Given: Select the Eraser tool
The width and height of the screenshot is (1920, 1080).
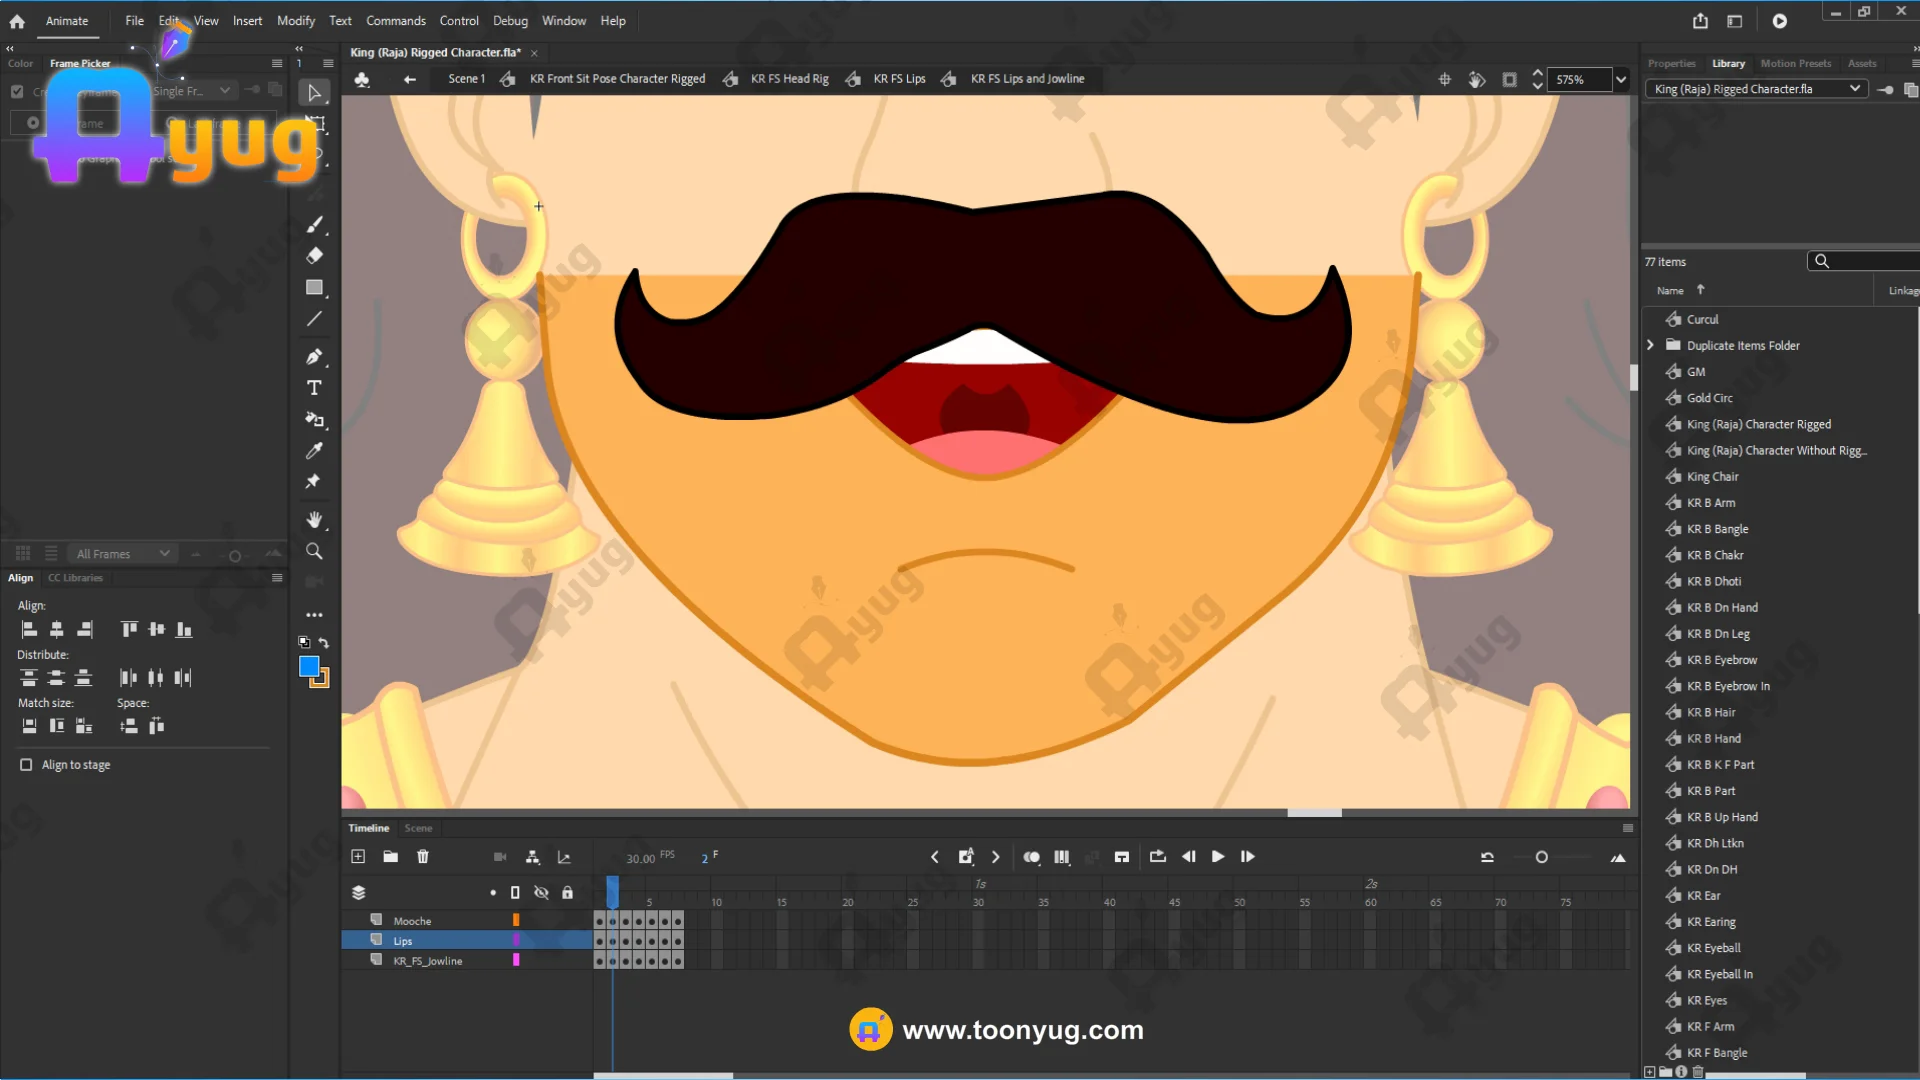Looking at the screenshot, I should point(314,255).
